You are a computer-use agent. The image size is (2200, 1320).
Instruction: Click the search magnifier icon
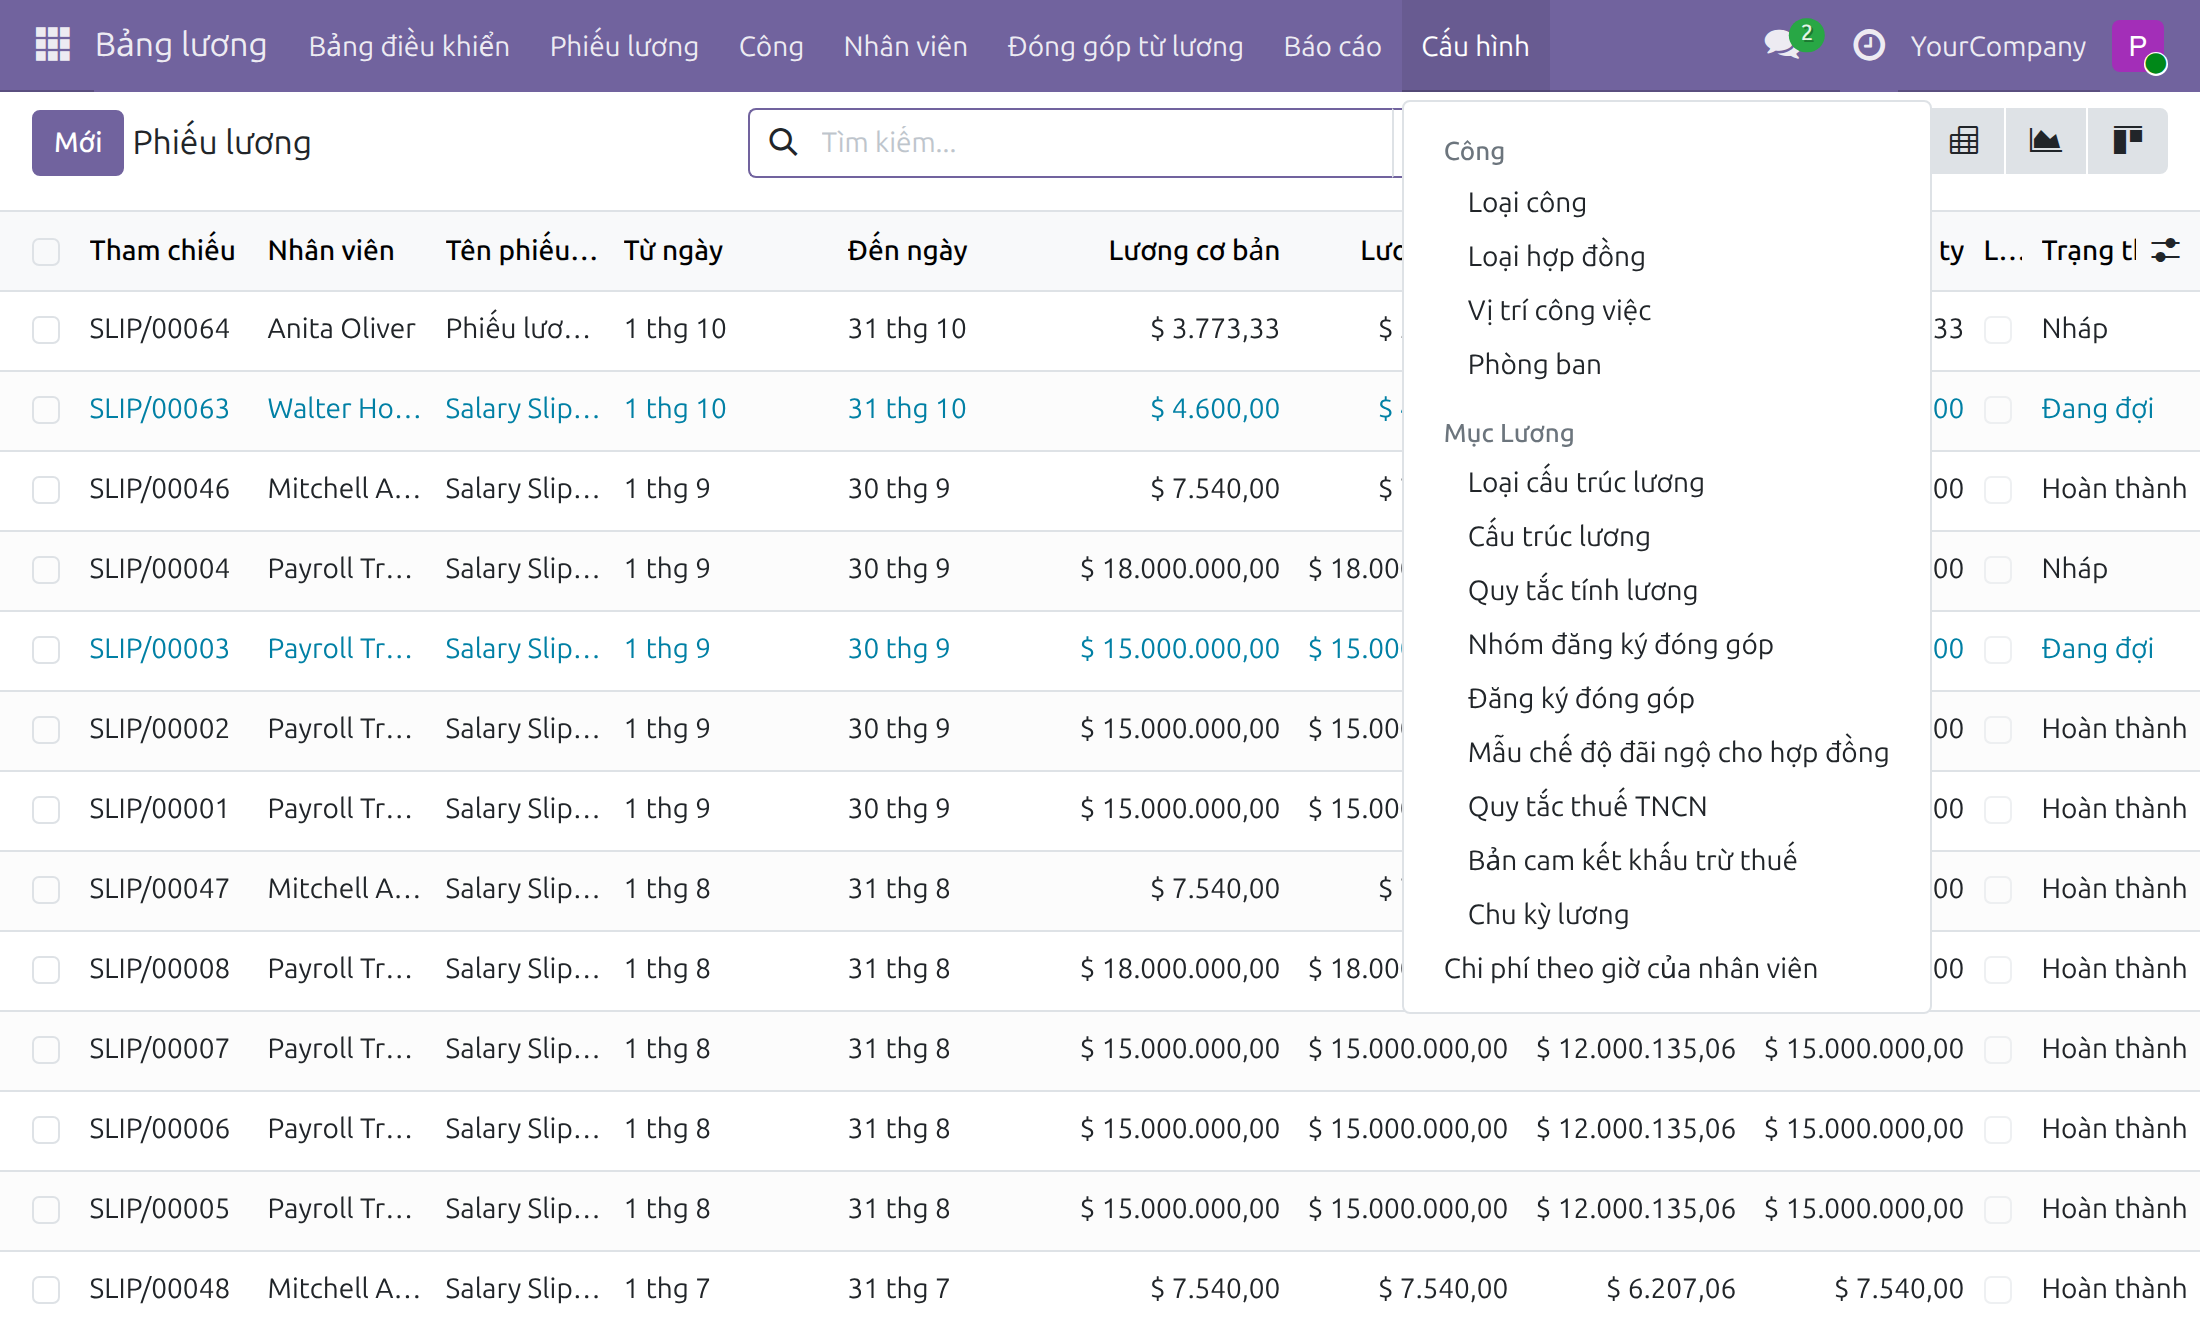point(783,142)
